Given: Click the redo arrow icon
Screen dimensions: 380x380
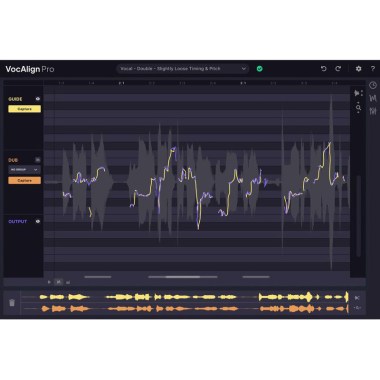Looking at the screenshot, I should pos(338,69).
